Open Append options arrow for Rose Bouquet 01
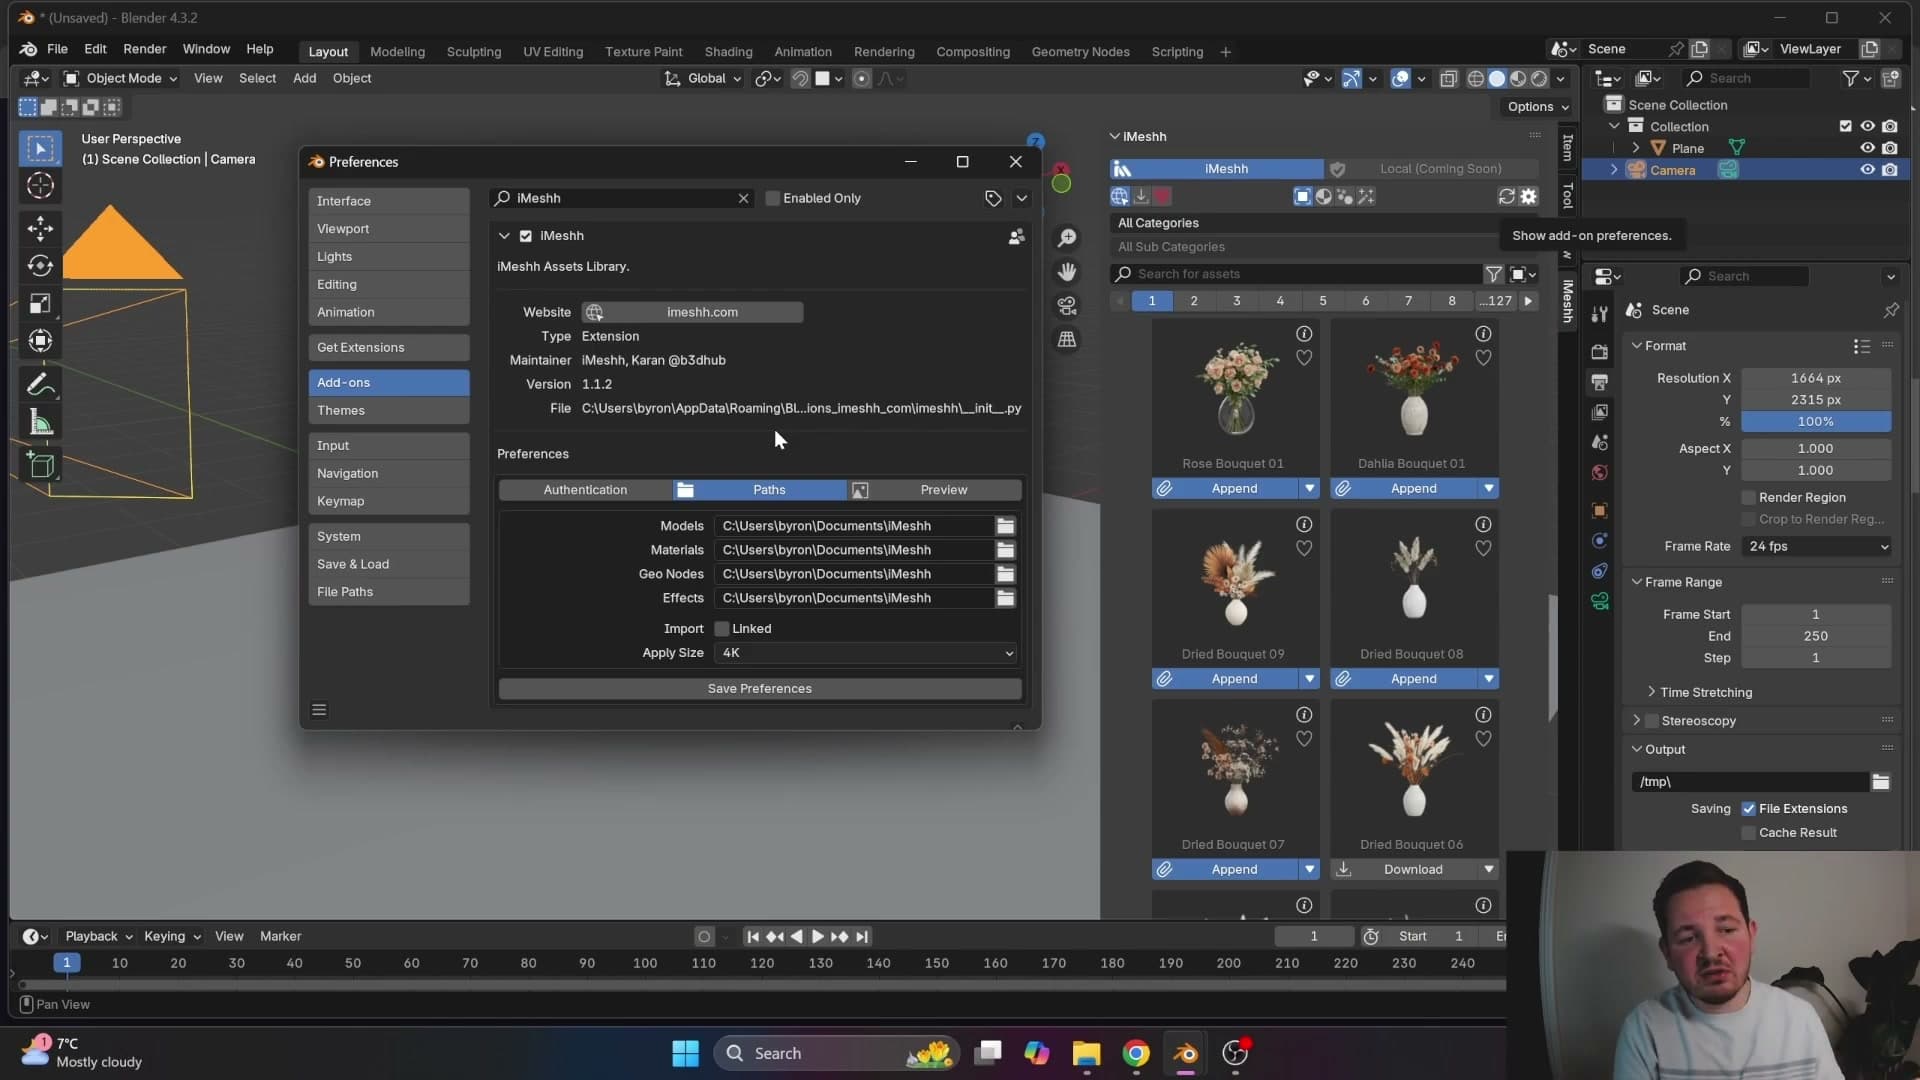This screenshot has width=1920, height=1080. point(1309,488)
